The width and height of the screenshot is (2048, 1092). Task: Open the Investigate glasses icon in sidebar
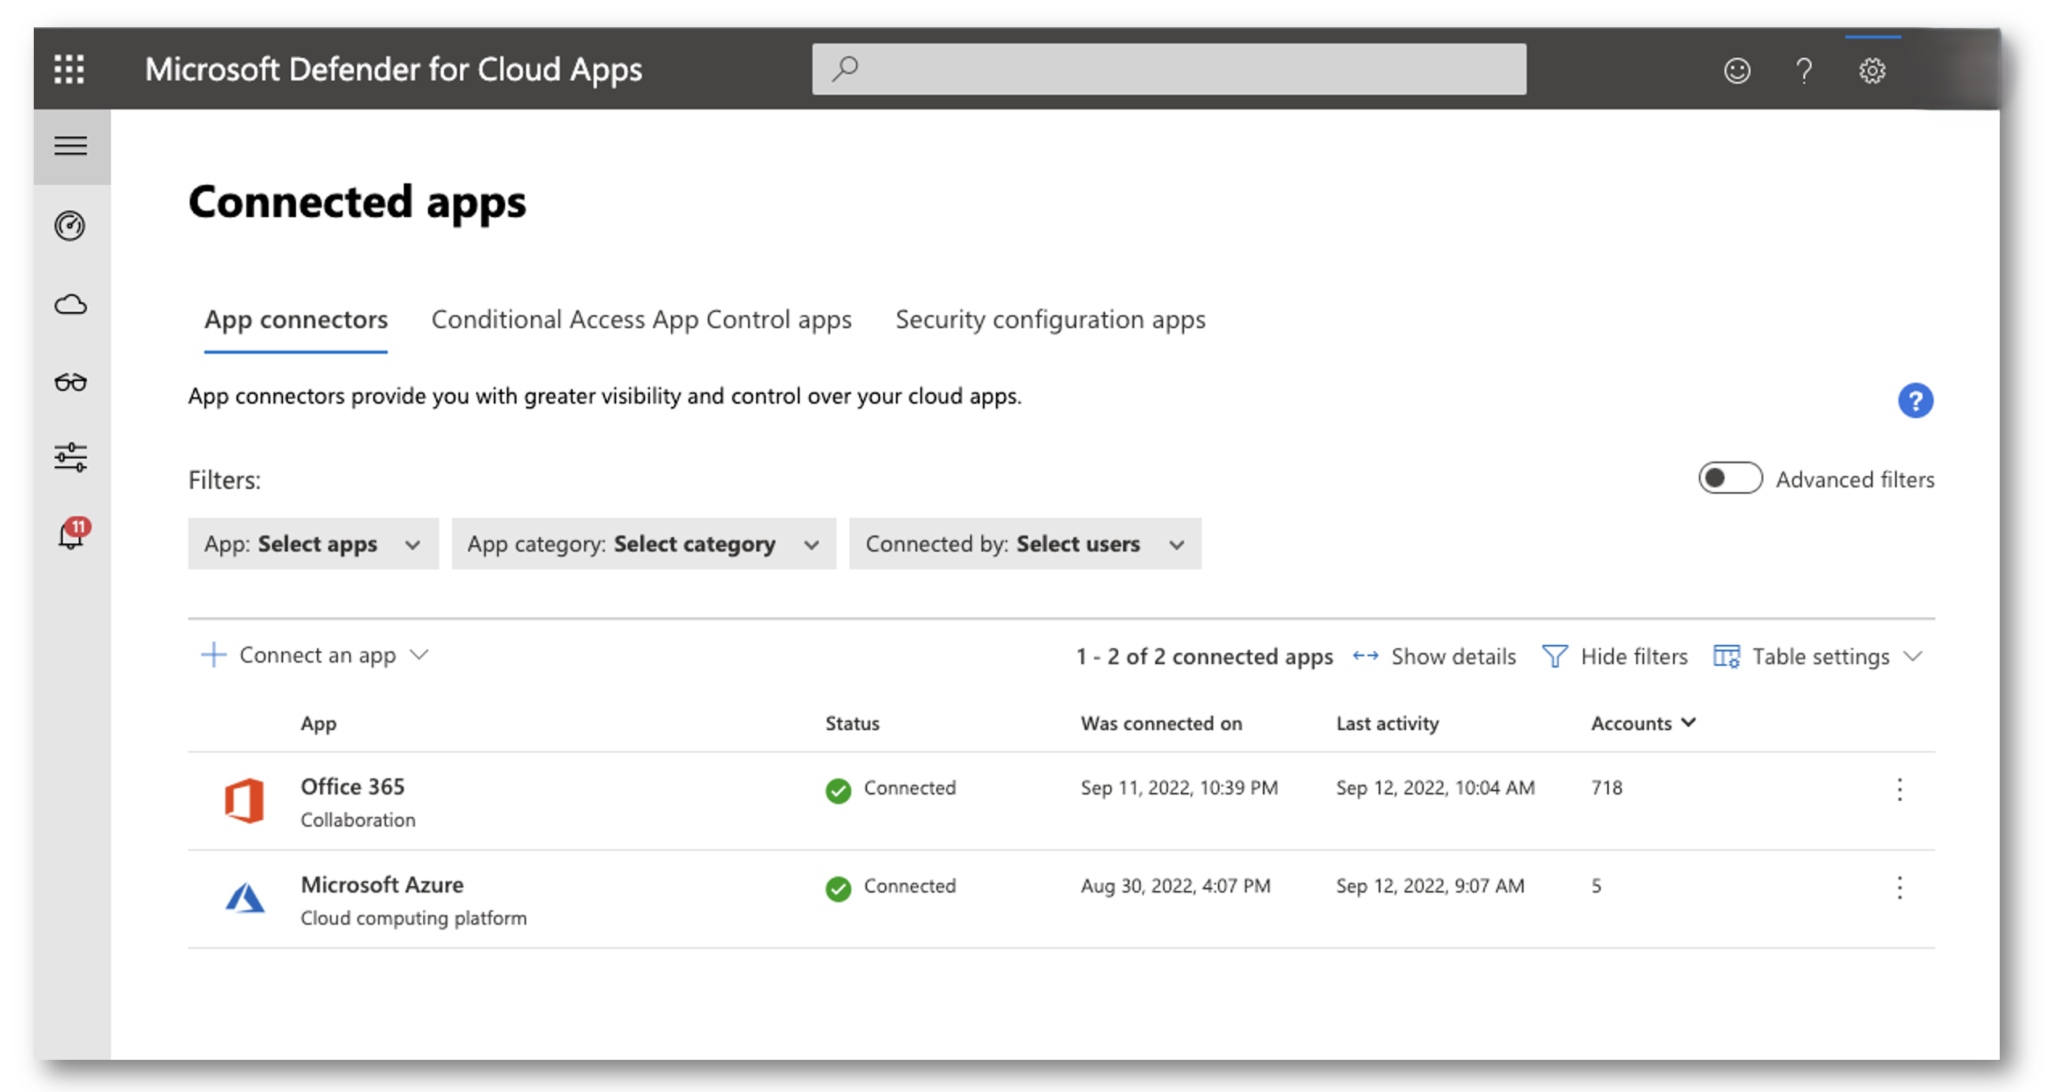pos(70,382)
